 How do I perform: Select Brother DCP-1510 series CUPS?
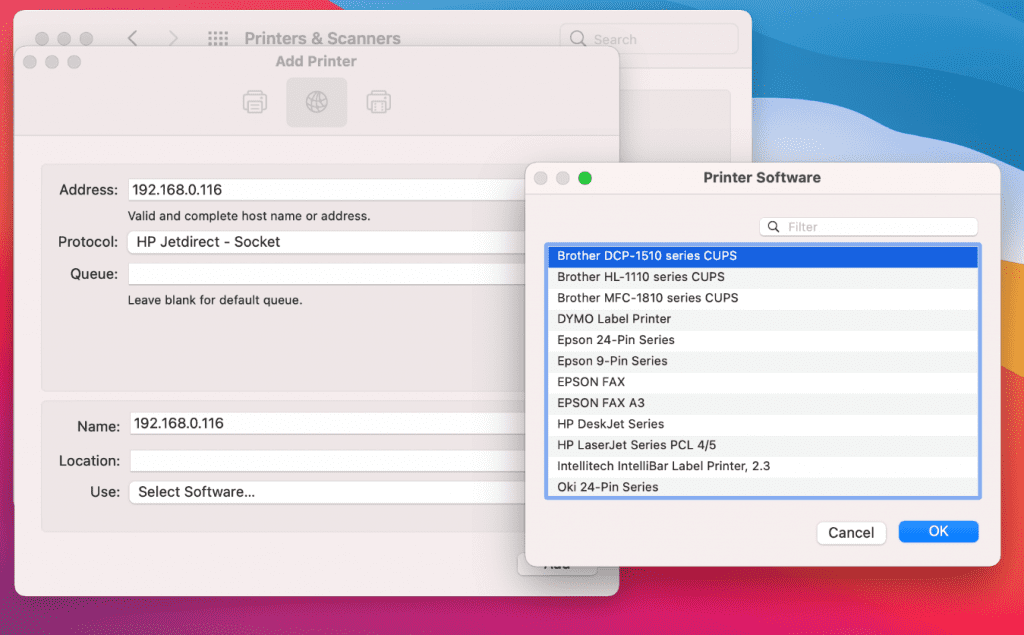(x=763, y=256)
